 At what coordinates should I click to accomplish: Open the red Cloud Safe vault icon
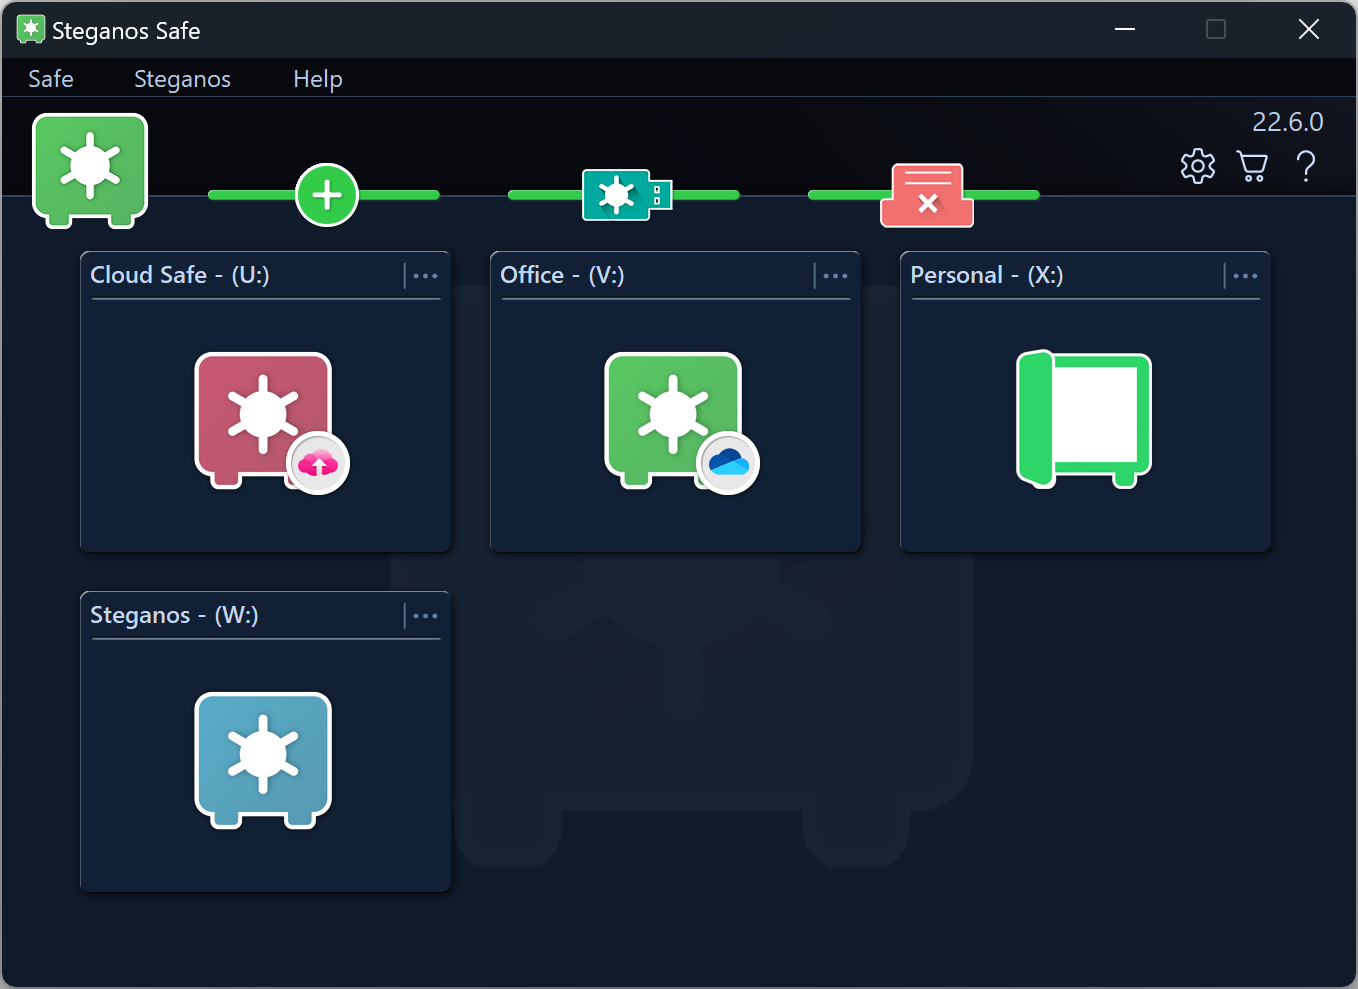tap(264, 419)
